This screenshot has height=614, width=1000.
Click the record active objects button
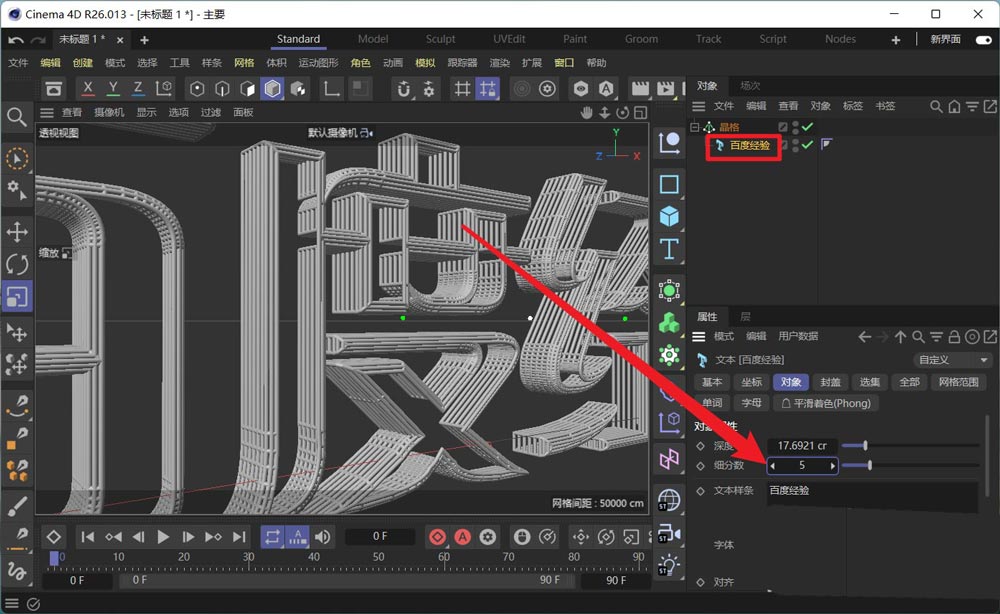pyautogui.click(x=438, y=537)
